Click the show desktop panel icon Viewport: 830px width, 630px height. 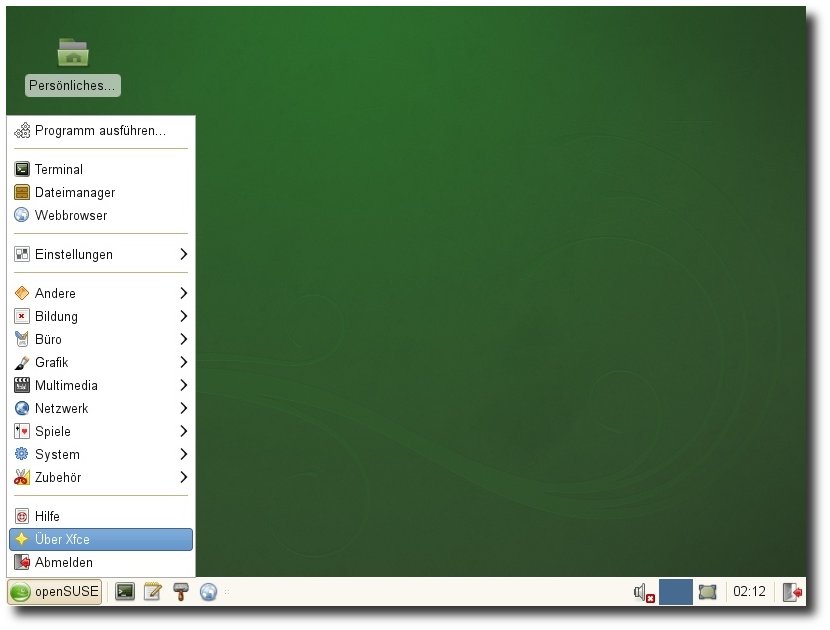point(708,592)
